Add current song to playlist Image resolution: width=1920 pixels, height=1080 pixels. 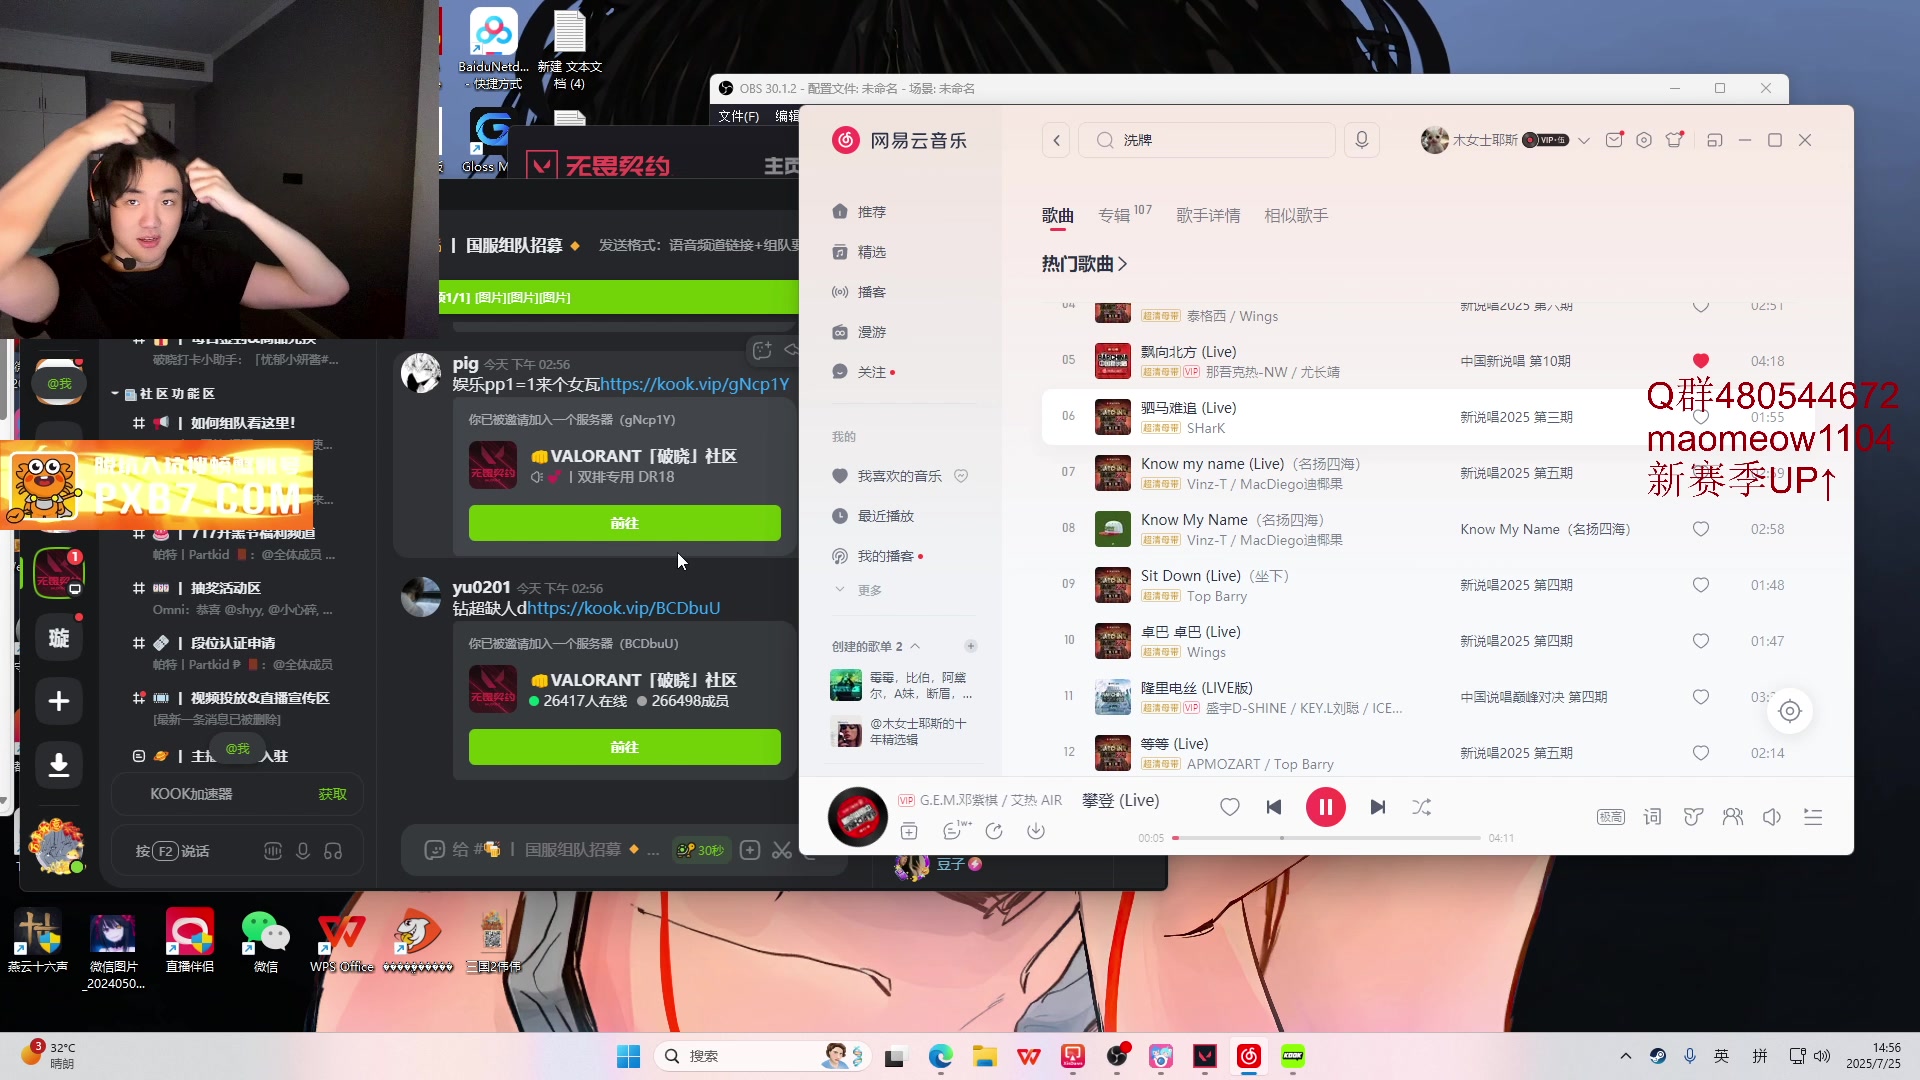coord(909,831)
